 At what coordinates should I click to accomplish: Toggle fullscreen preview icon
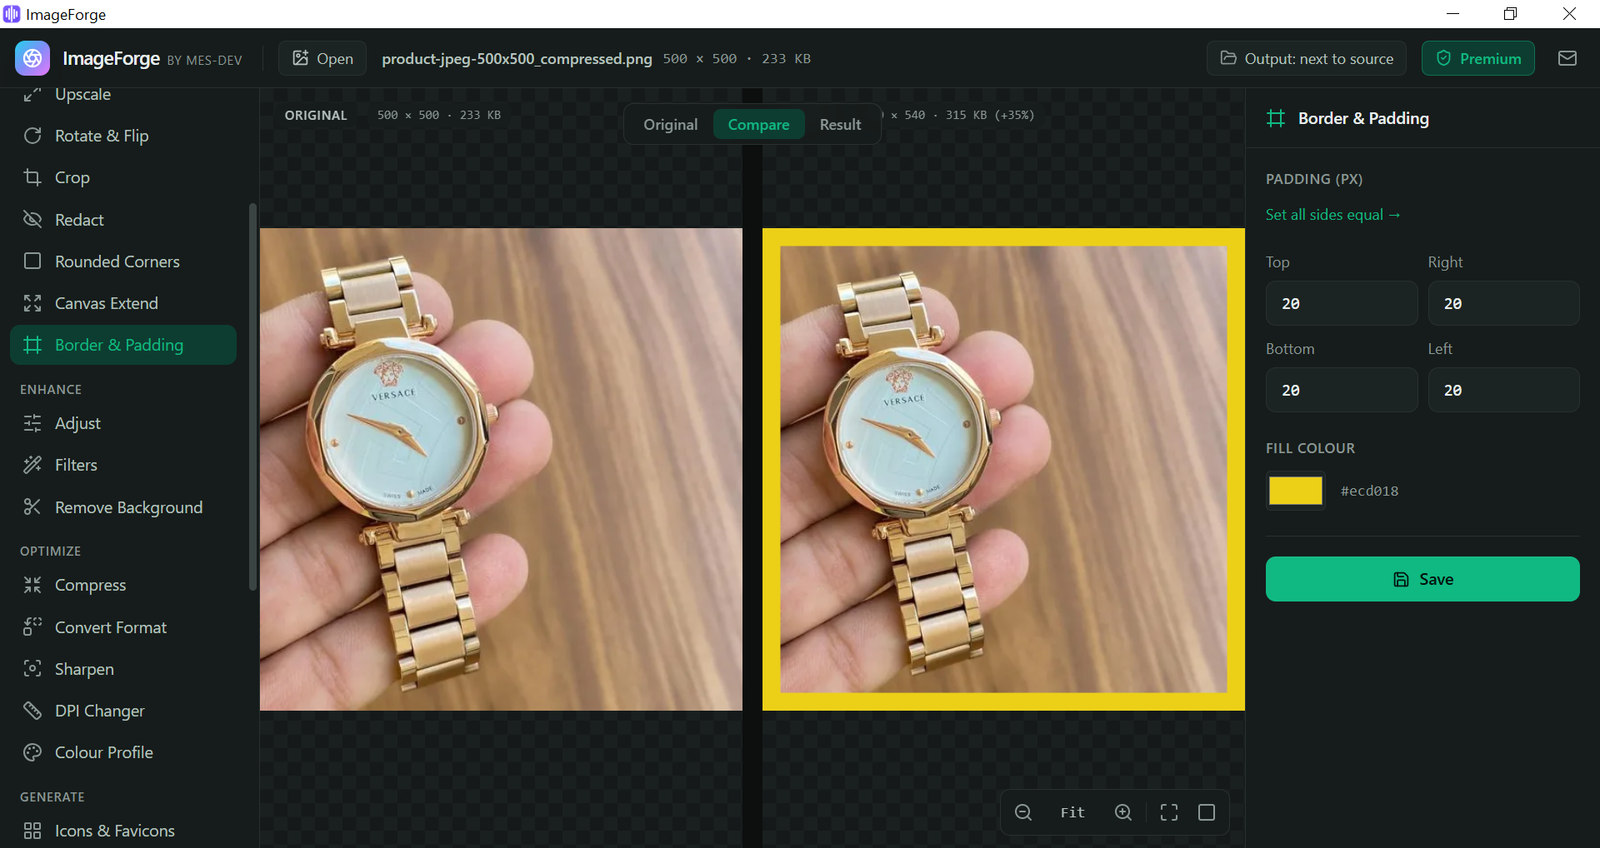pos(1169,812)
